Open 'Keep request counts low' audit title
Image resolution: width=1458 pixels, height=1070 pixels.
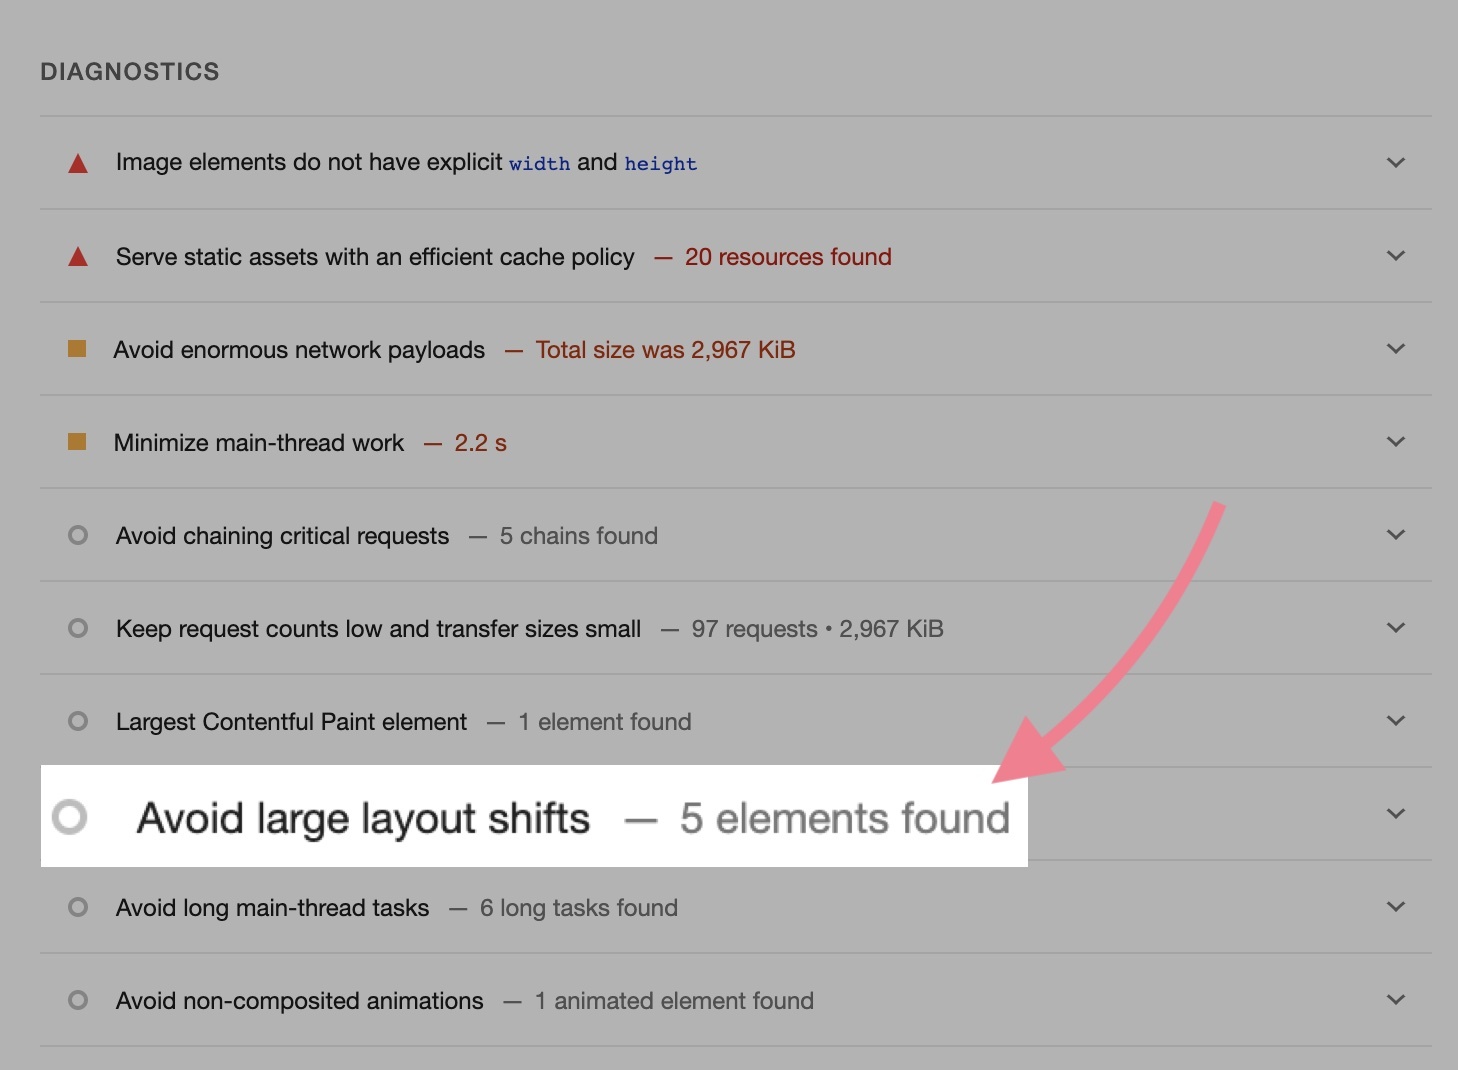378,629
